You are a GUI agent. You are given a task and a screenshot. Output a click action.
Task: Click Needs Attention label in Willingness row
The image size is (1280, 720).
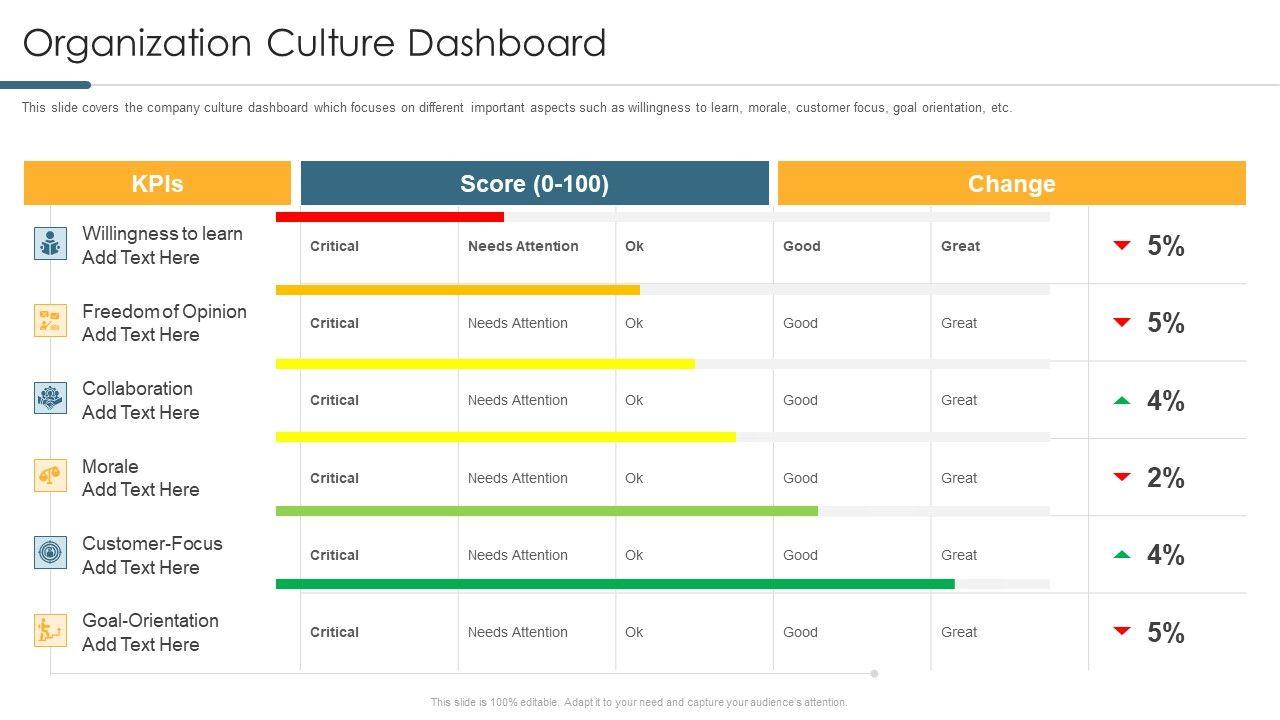523,246
